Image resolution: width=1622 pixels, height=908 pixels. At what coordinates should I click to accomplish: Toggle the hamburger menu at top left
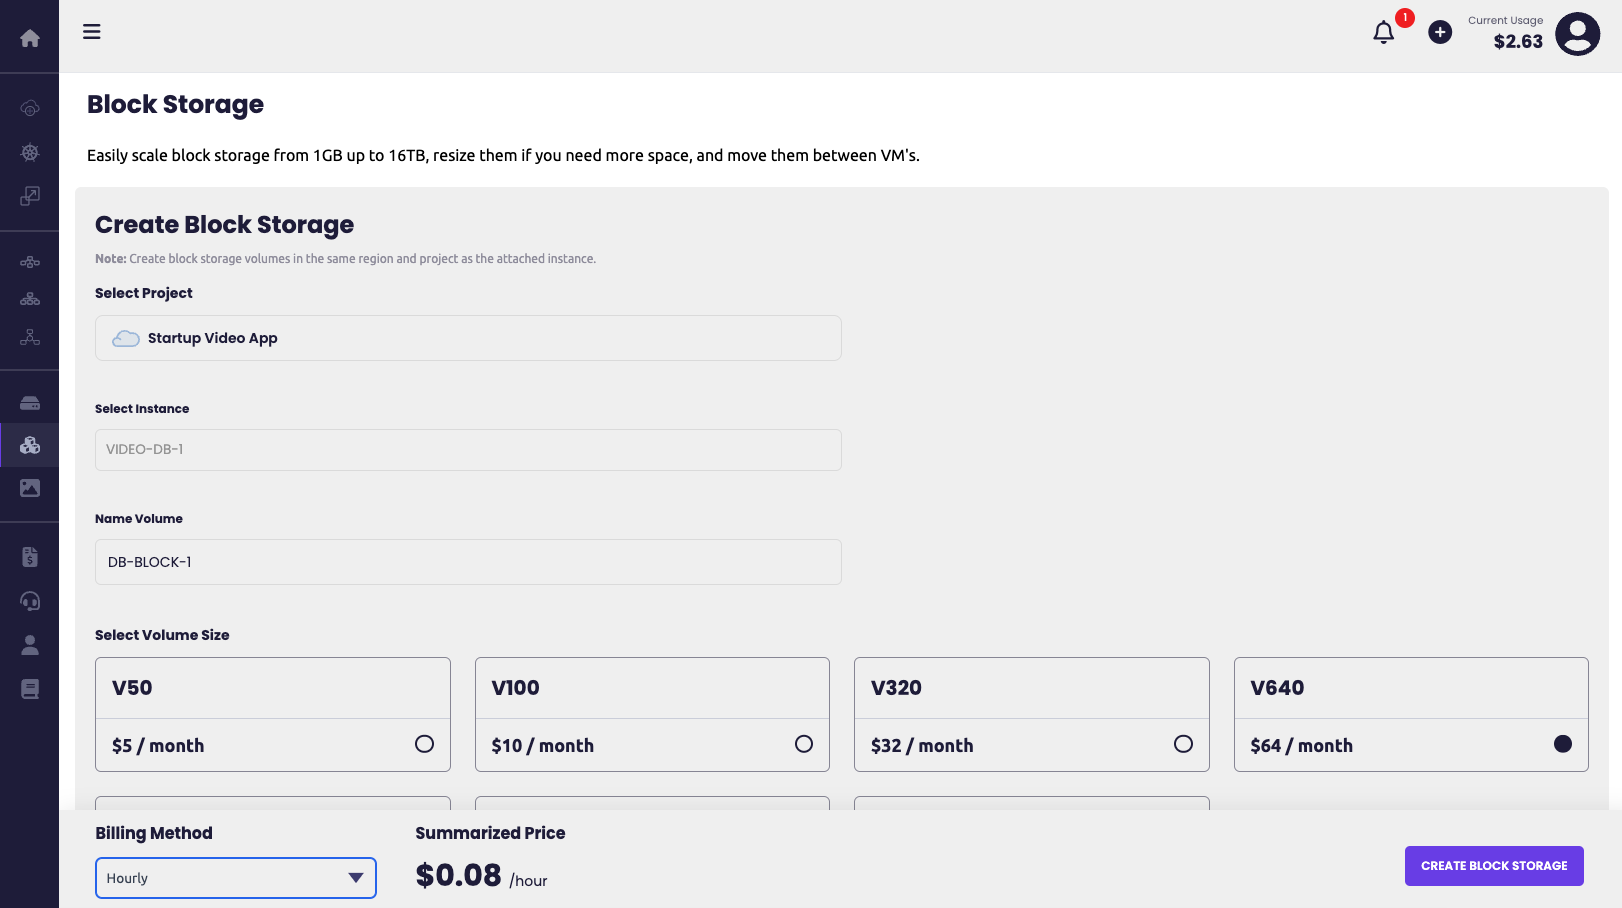91,31
